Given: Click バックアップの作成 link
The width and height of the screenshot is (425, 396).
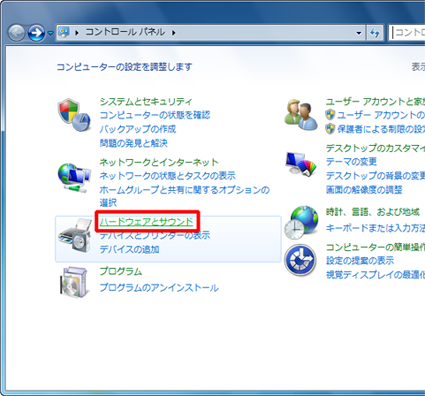Looking at the screenshot, I should coord(138,129).
